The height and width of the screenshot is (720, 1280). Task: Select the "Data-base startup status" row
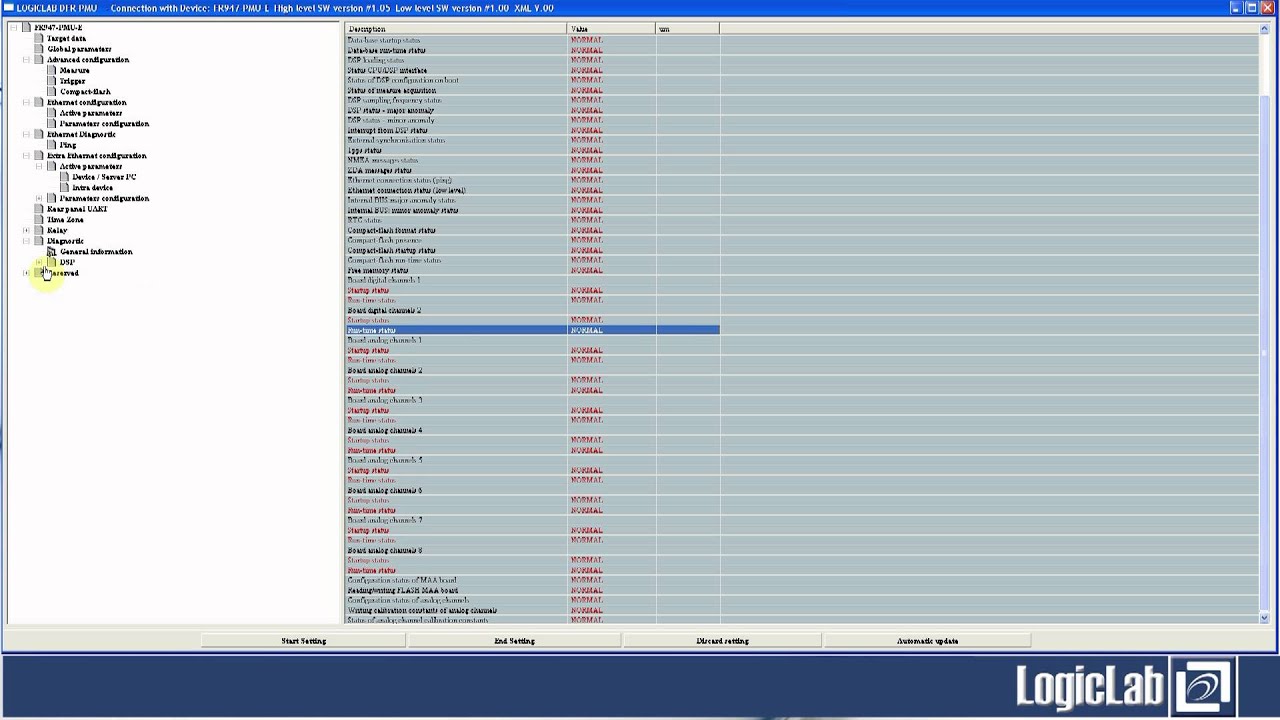click(532, 40)
